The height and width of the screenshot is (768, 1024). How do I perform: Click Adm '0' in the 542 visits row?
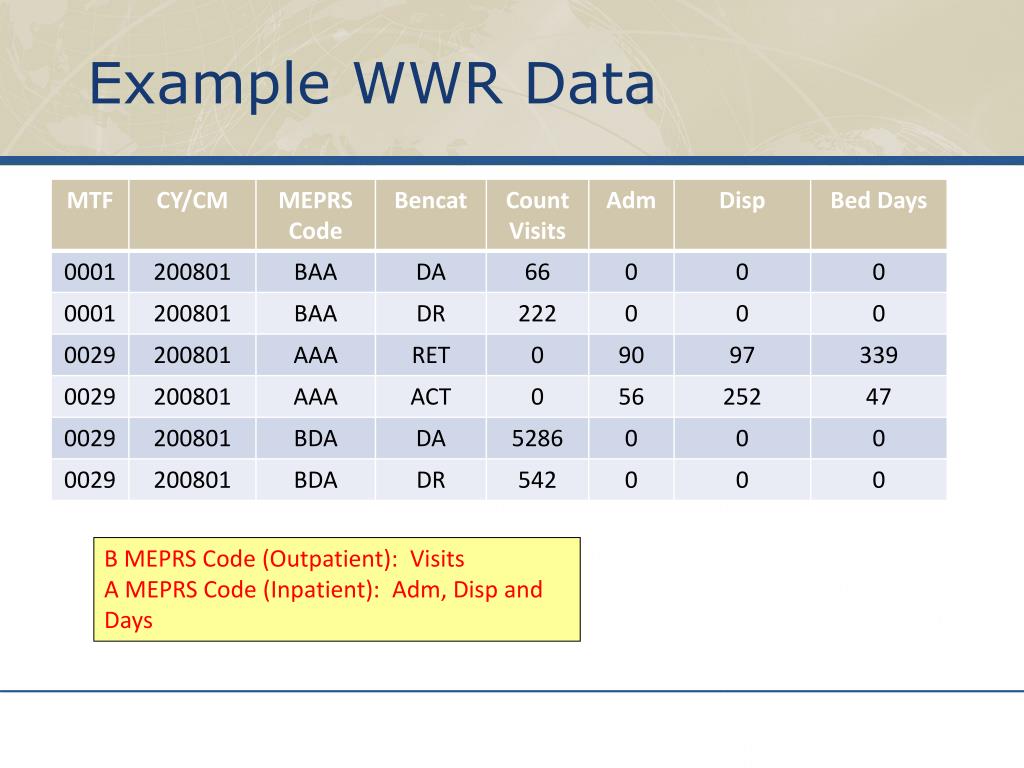[x=631, y=480]
